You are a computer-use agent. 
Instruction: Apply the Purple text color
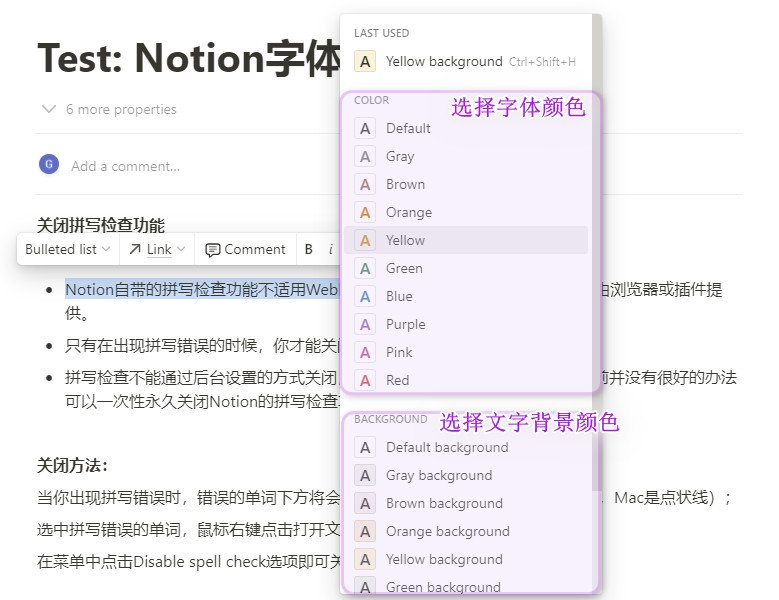click(x=466, y=324)
